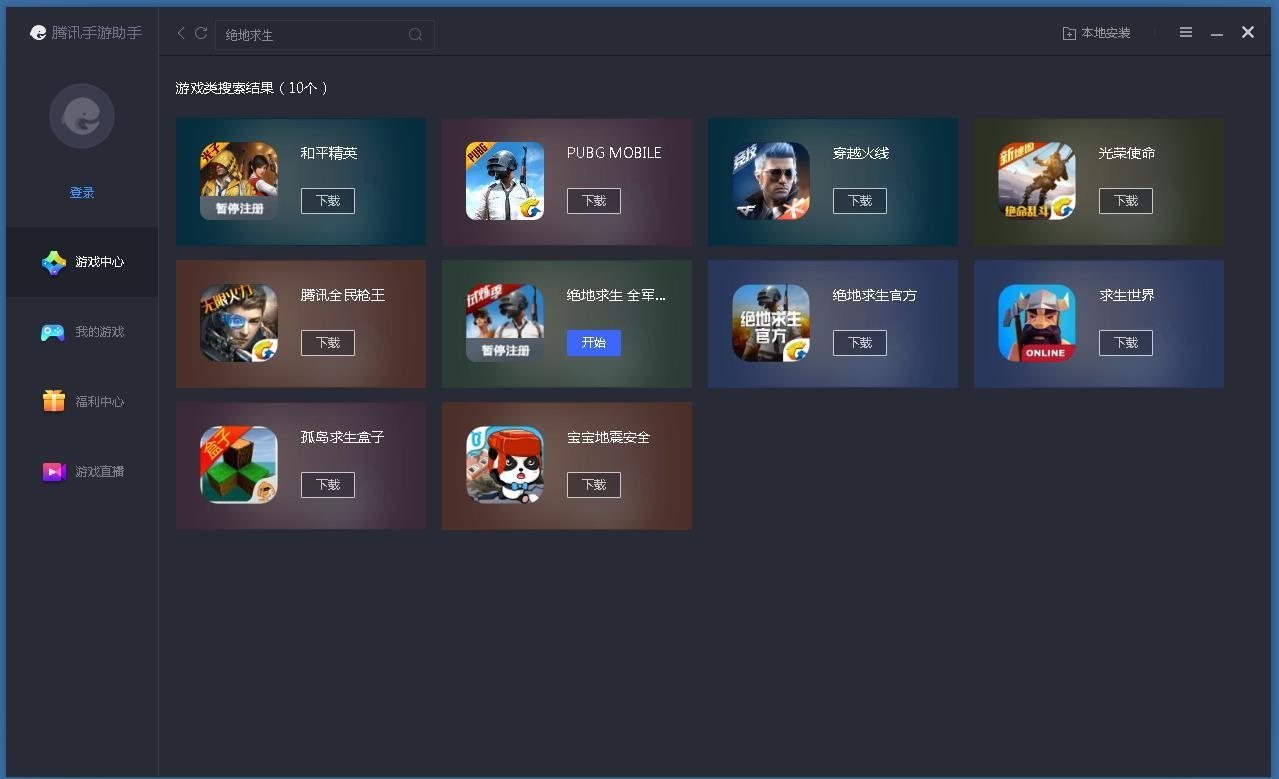
Task: Focus the search field containing 绝地求生
Action: [x=325, y=35]
